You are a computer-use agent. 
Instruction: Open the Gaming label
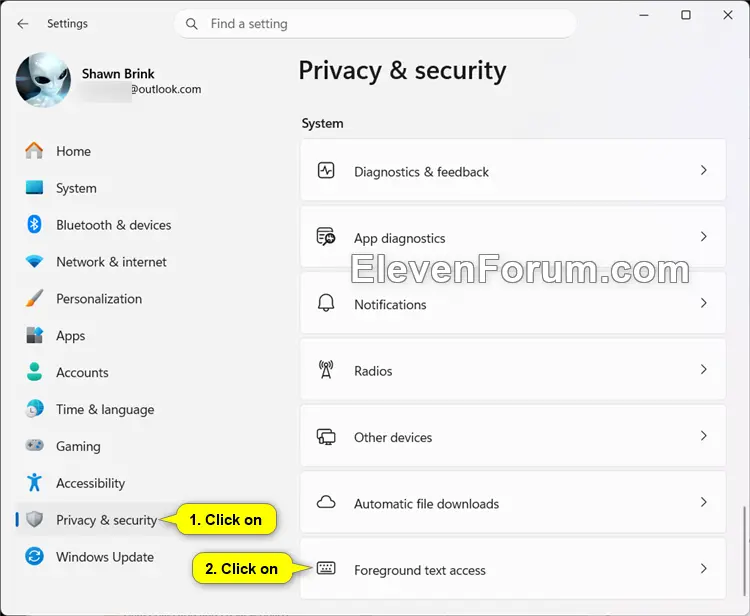coord(78,447)
